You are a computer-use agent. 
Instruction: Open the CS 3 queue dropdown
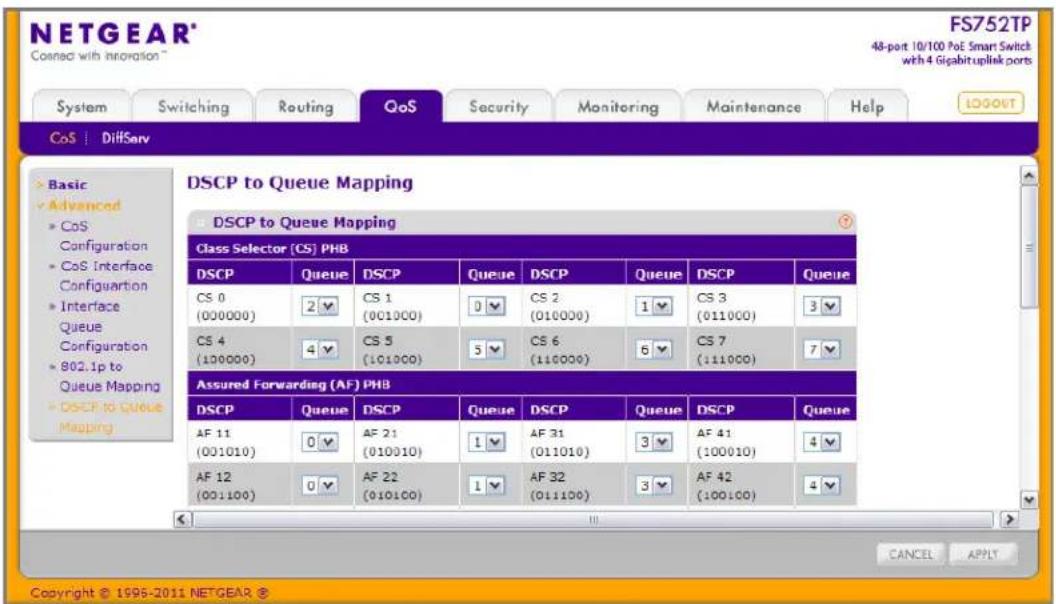(822, 306)
